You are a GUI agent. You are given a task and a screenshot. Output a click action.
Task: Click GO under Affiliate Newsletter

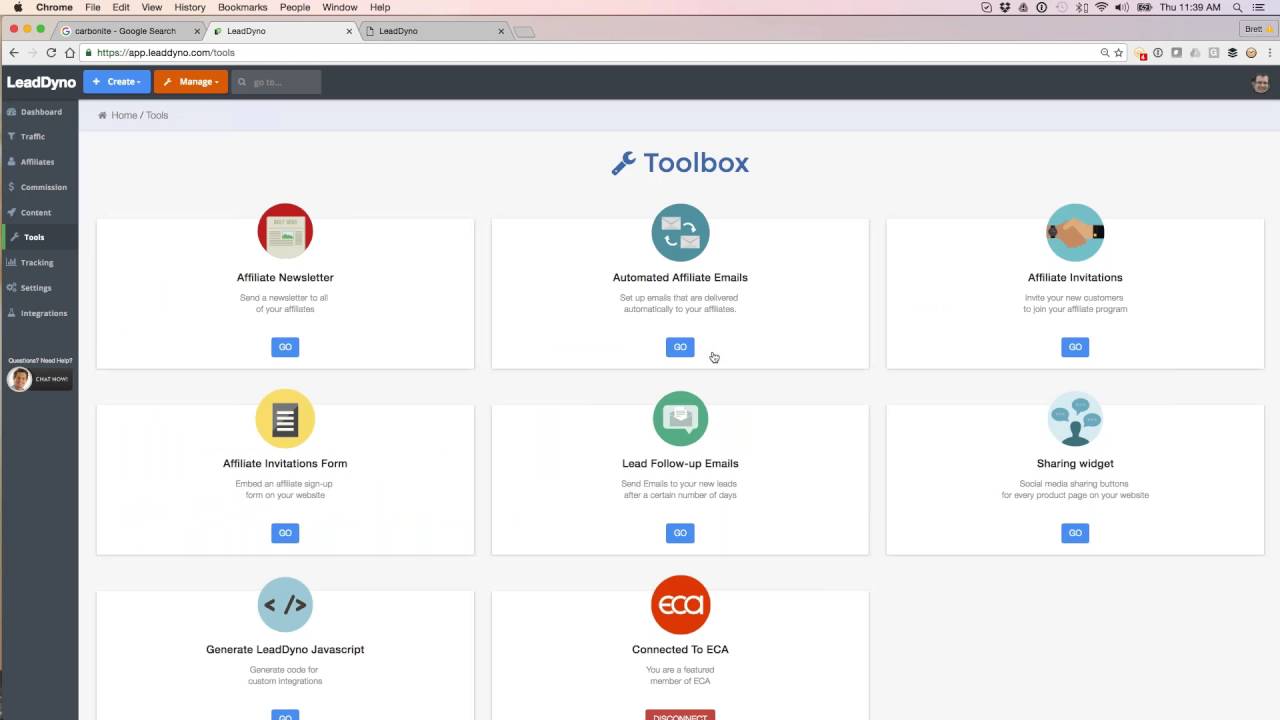click(285, 347)
